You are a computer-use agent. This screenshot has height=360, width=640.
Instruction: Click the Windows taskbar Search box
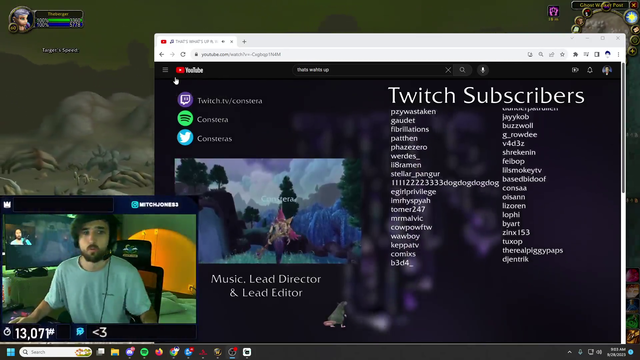pos(56,352)
